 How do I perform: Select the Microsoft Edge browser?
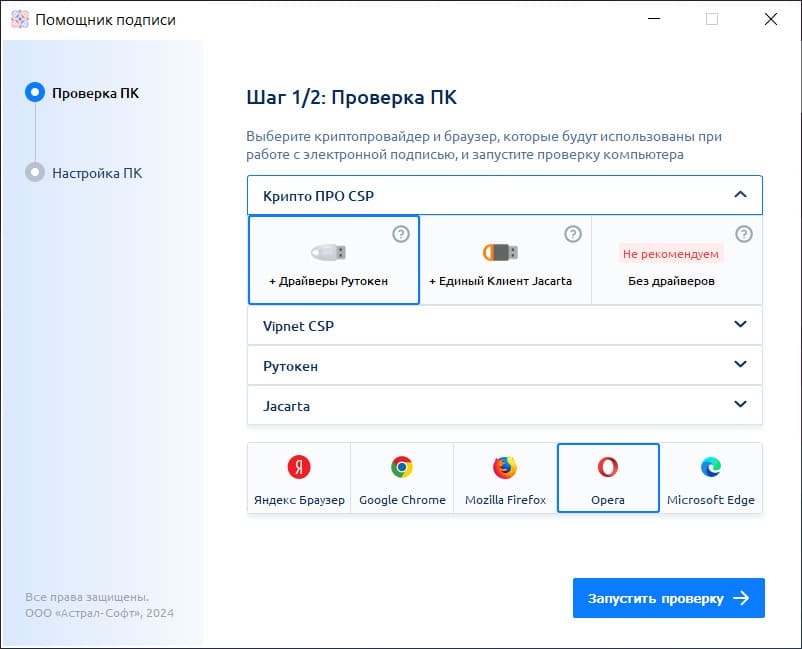[711, 478]
